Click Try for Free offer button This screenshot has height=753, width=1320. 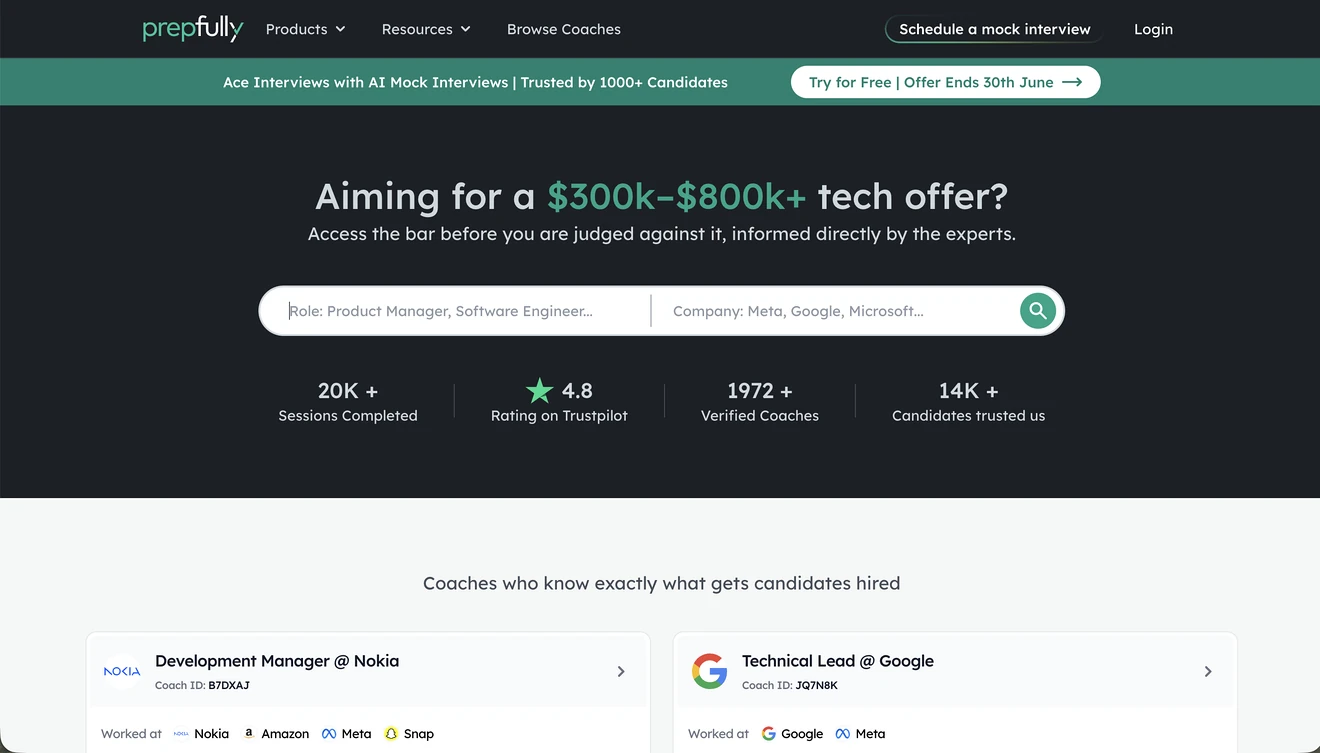tap(945, 82)
